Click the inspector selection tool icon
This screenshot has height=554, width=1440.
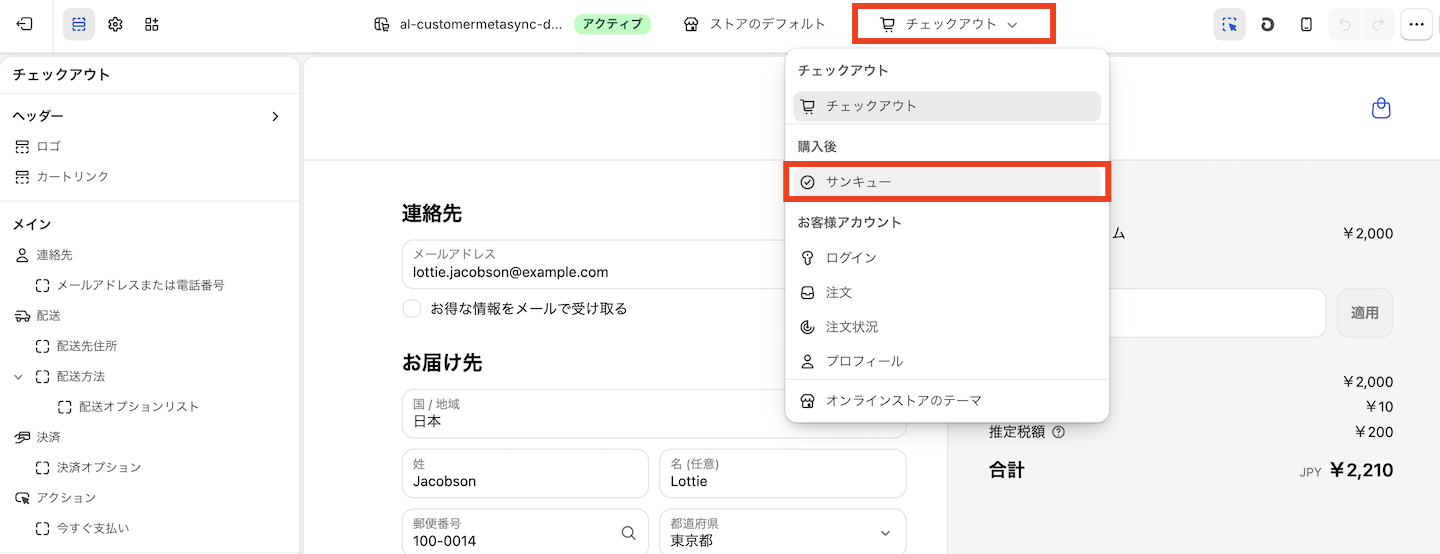[1230, 24]
